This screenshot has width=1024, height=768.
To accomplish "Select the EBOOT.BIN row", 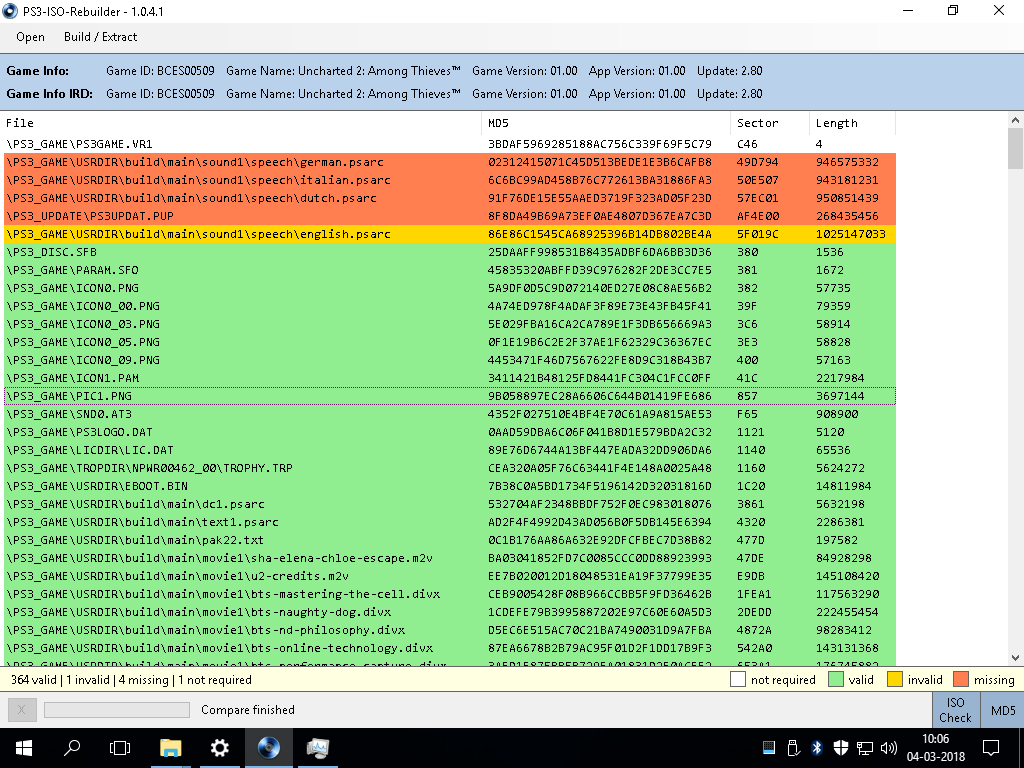I will coord(449,487).
